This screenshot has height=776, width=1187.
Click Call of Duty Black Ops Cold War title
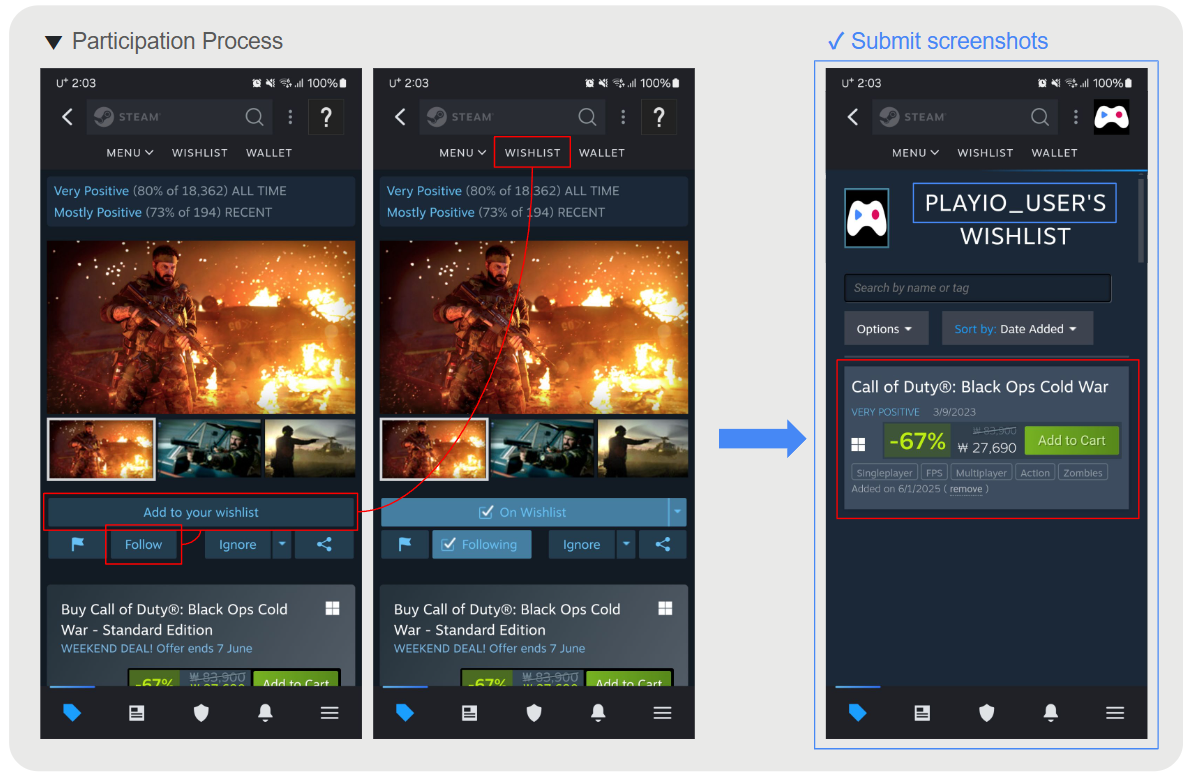pyautogui.click(x=980, y=387)
